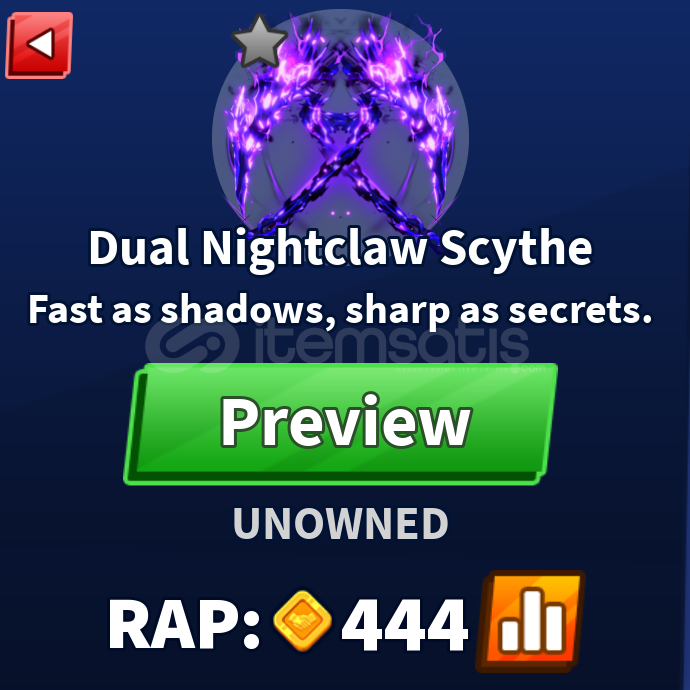Click the itemsatis watermark logo symbol

click(x=192, y=346)
